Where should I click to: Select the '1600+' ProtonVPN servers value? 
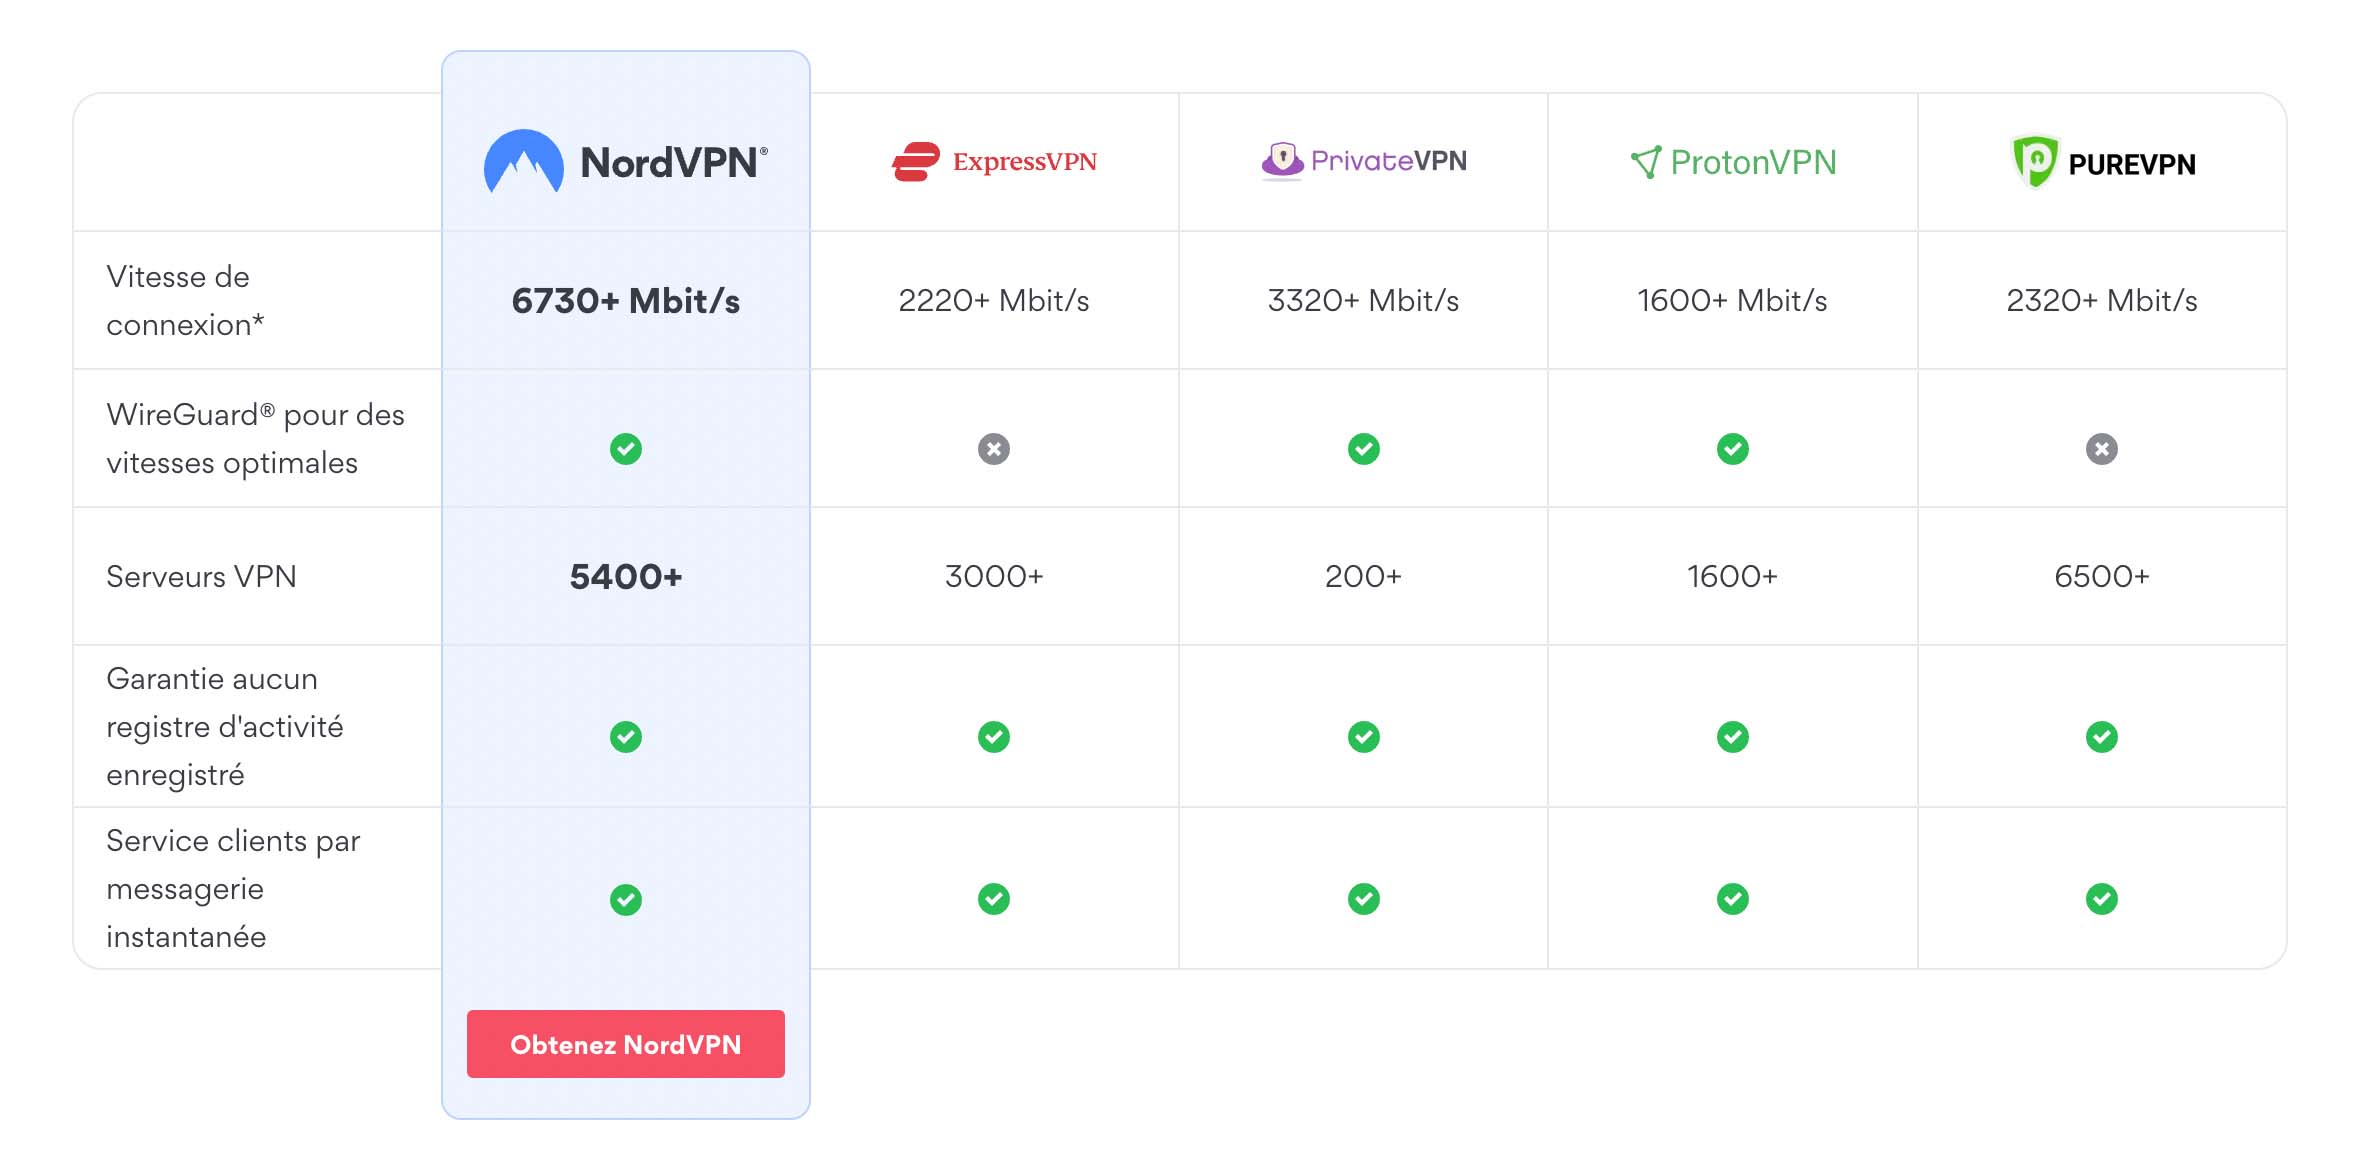[x=1733, y=577]
